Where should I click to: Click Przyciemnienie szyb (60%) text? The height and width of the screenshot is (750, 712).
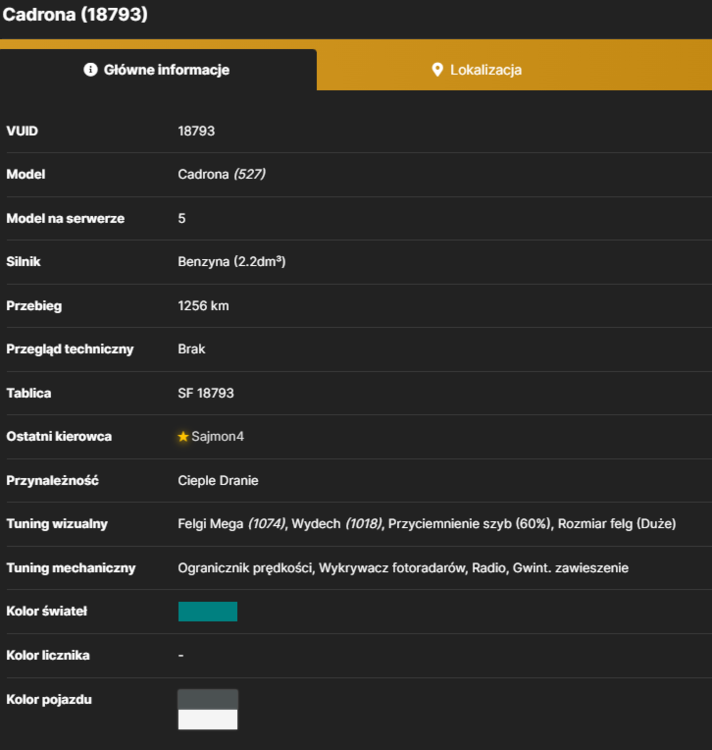470,524
